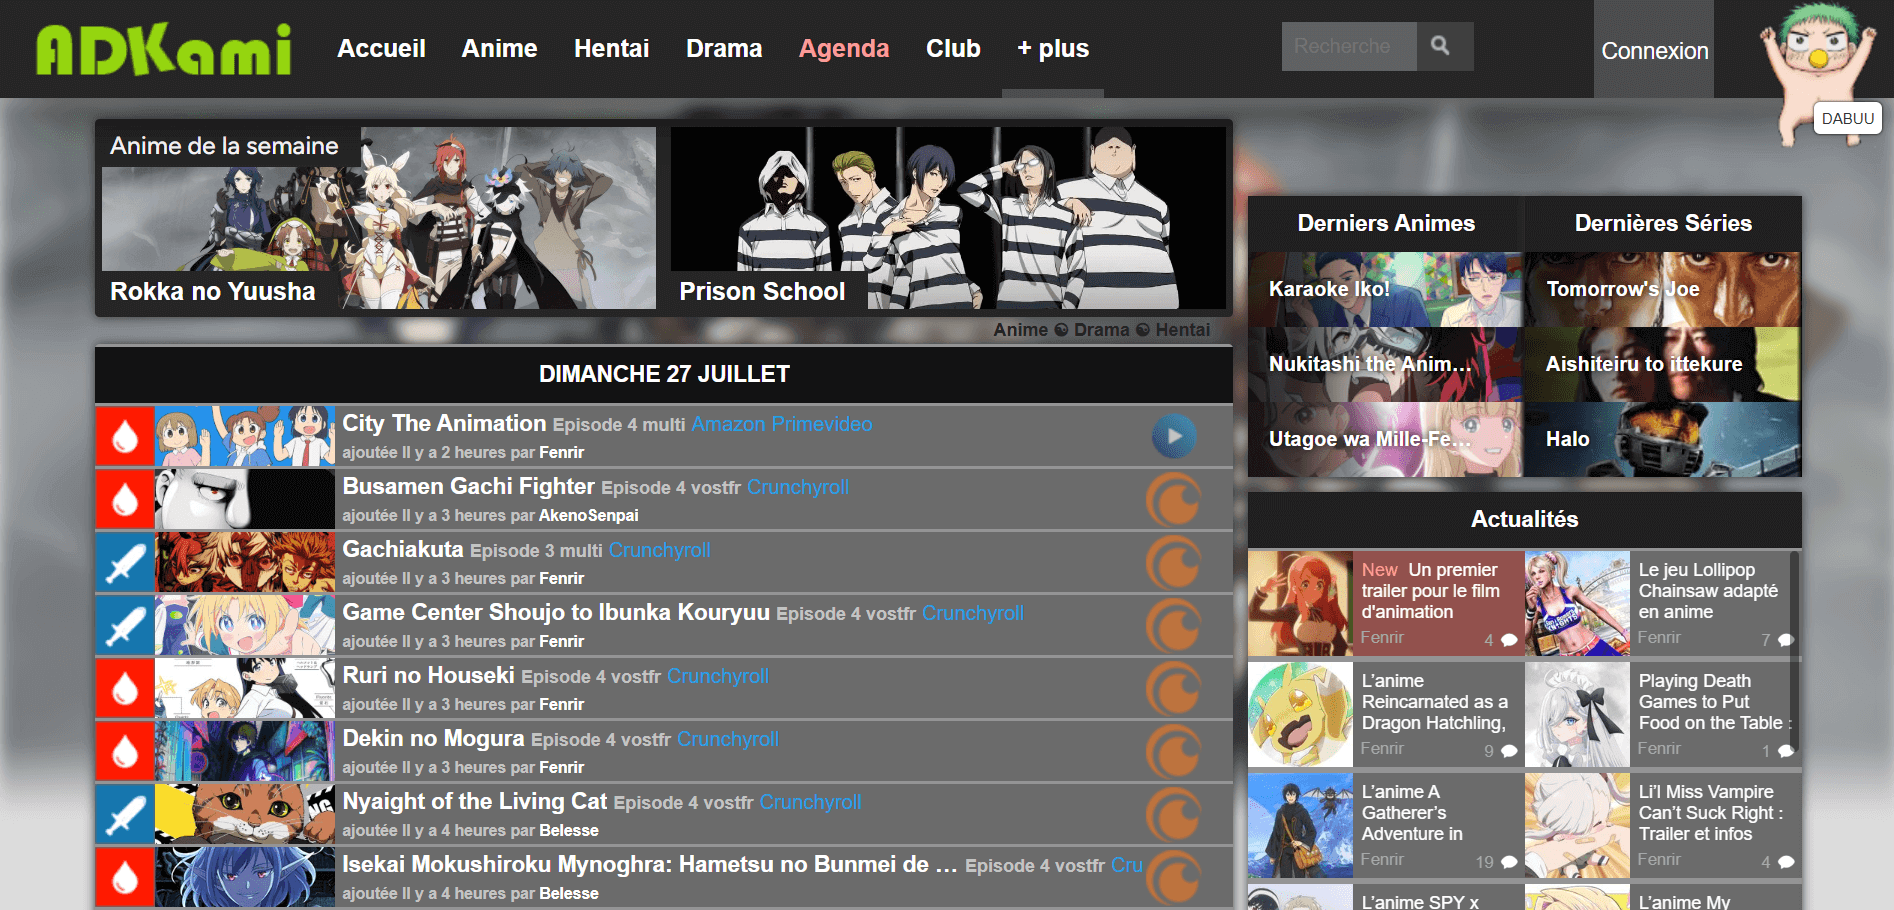
Task: Expand the '+ plus' navigation menu
Action: coord(1052,48)
